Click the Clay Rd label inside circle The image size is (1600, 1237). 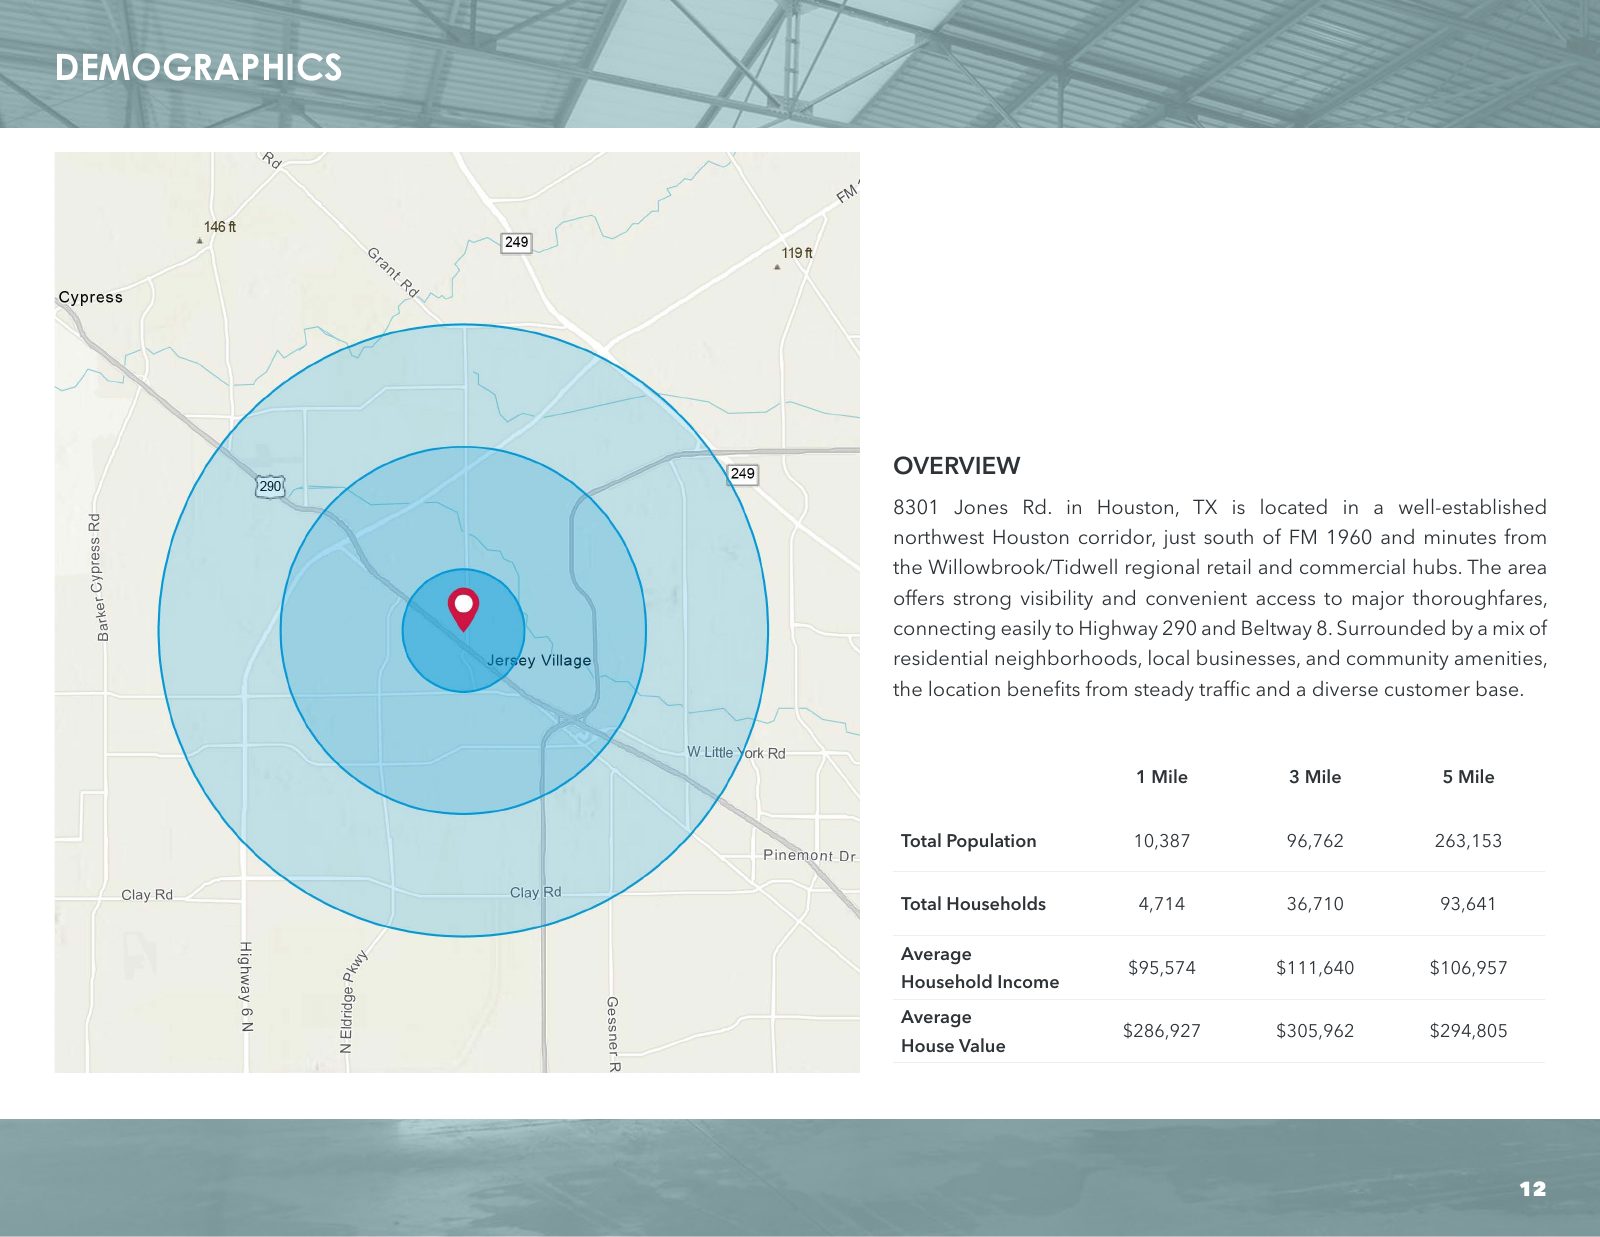pos(535,892)
